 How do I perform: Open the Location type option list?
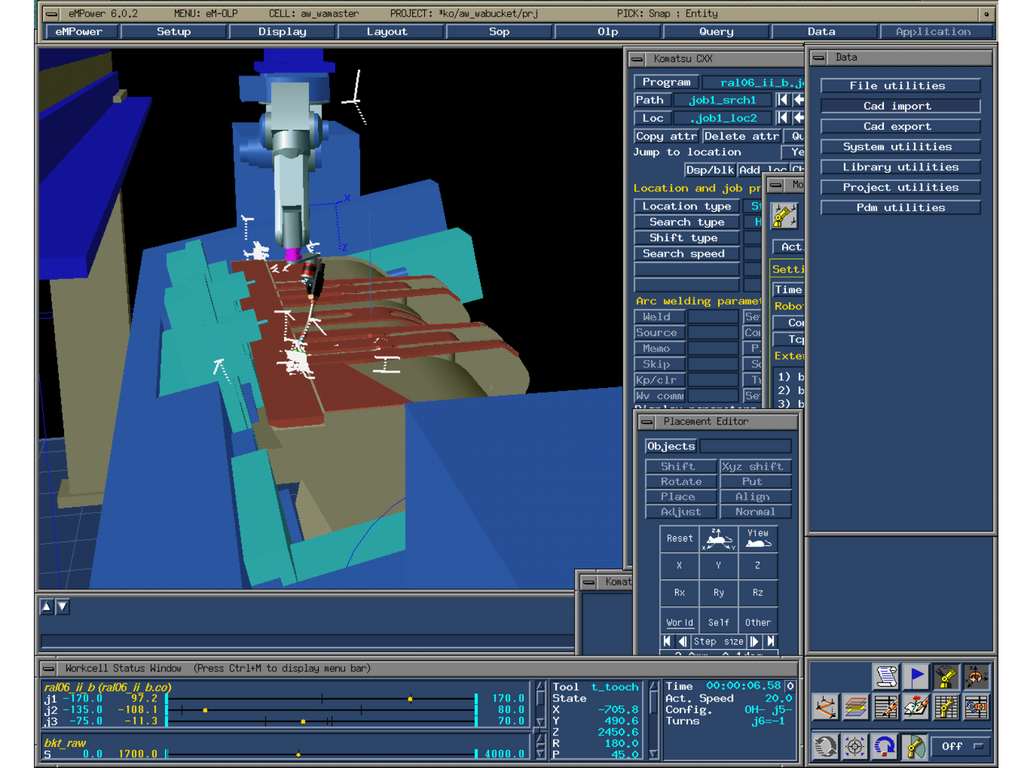[686, 206]
